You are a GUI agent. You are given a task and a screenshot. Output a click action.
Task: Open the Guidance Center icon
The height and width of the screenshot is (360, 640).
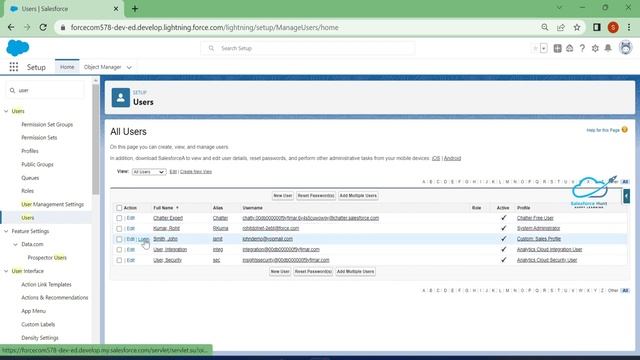pyautogui.click(x=570, y=48)
